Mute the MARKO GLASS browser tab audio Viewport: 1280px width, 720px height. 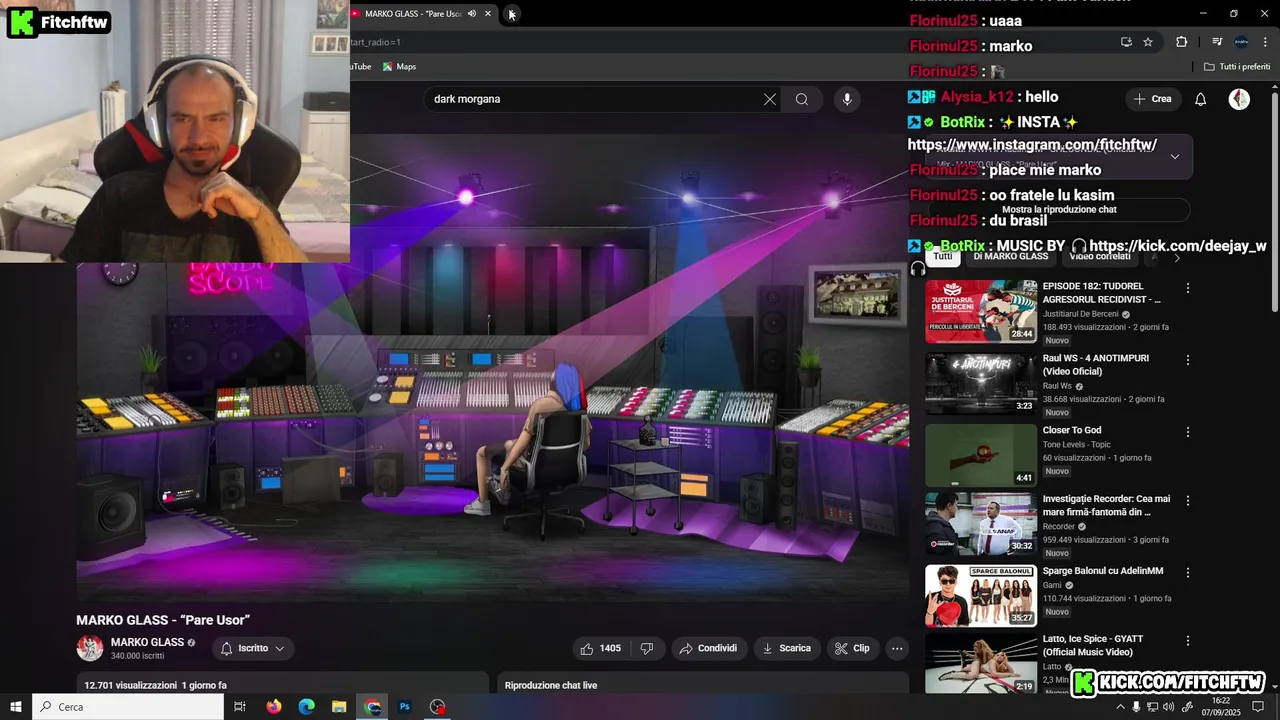471,14
